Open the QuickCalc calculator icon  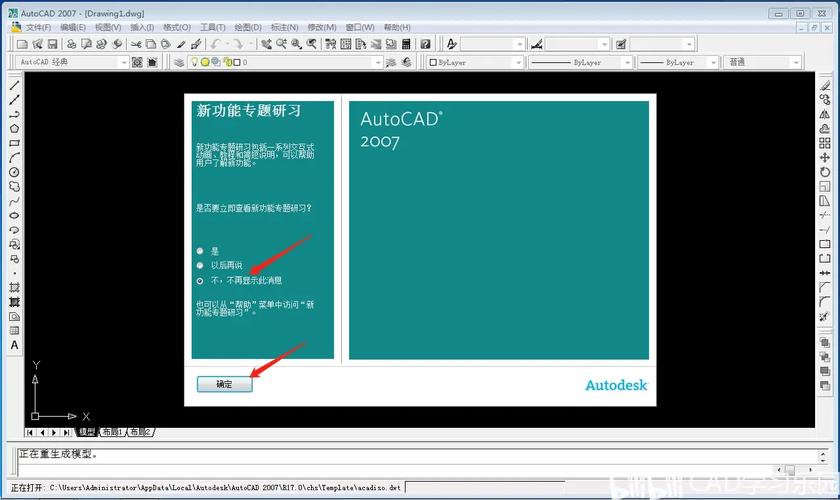(407, 44)
